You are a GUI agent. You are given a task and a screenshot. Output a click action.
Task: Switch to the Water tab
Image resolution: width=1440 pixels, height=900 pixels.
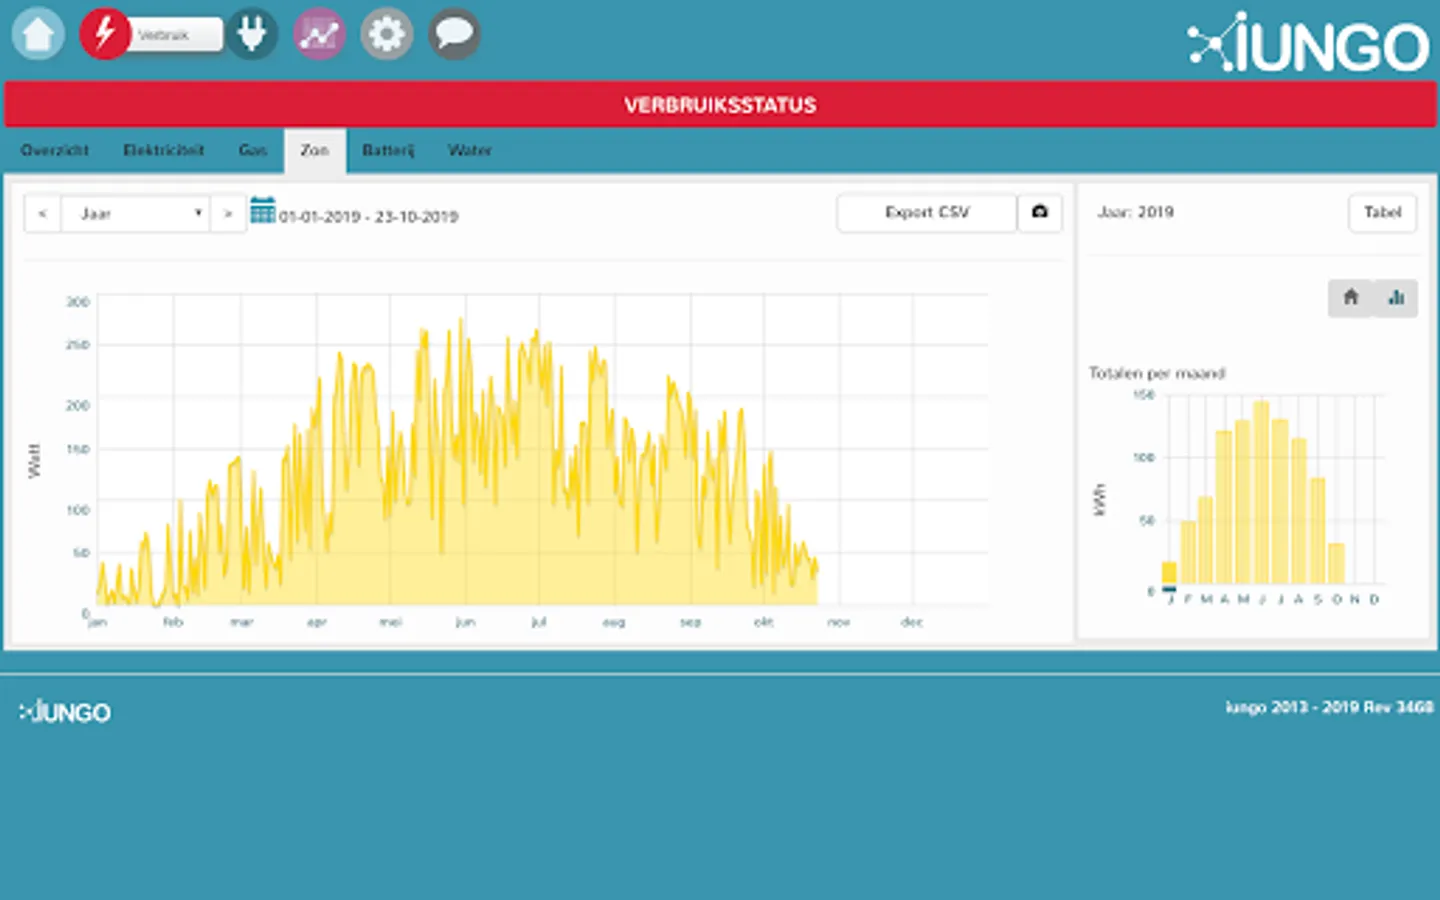[x=470, y=150]
